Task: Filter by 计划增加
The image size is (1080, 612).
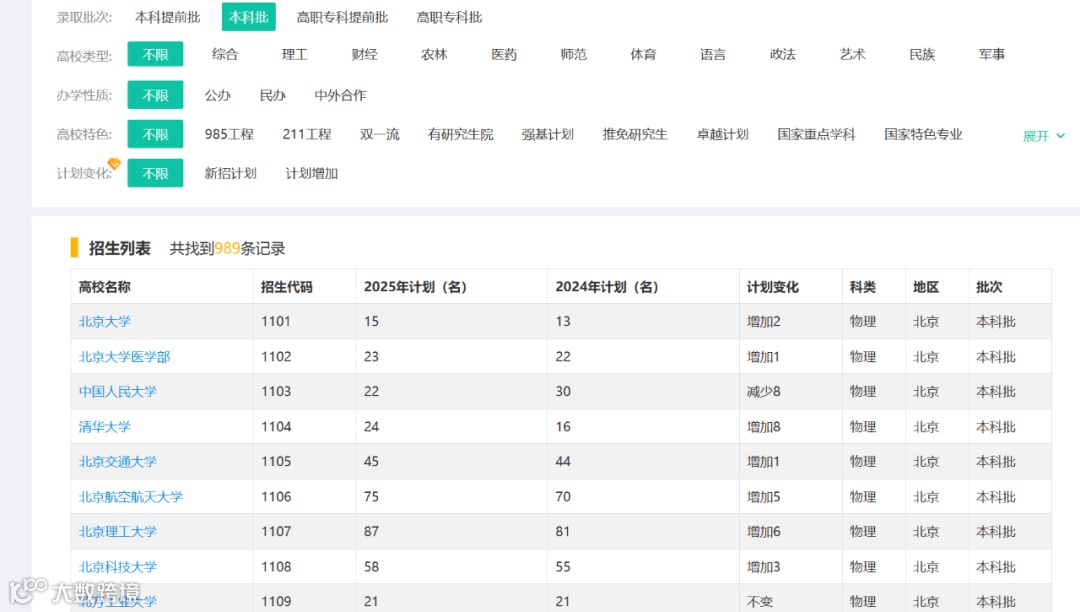Action: click(x=312, y=173)
